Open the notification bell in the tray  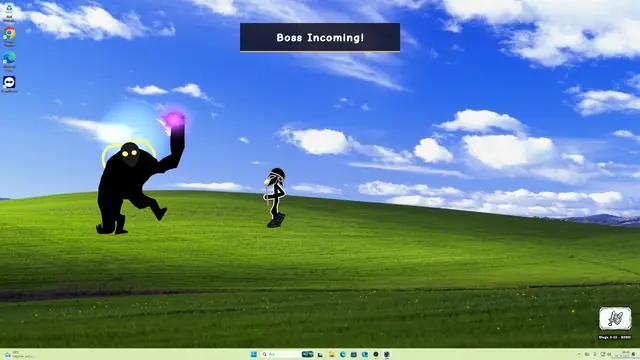tap(633, 354)
